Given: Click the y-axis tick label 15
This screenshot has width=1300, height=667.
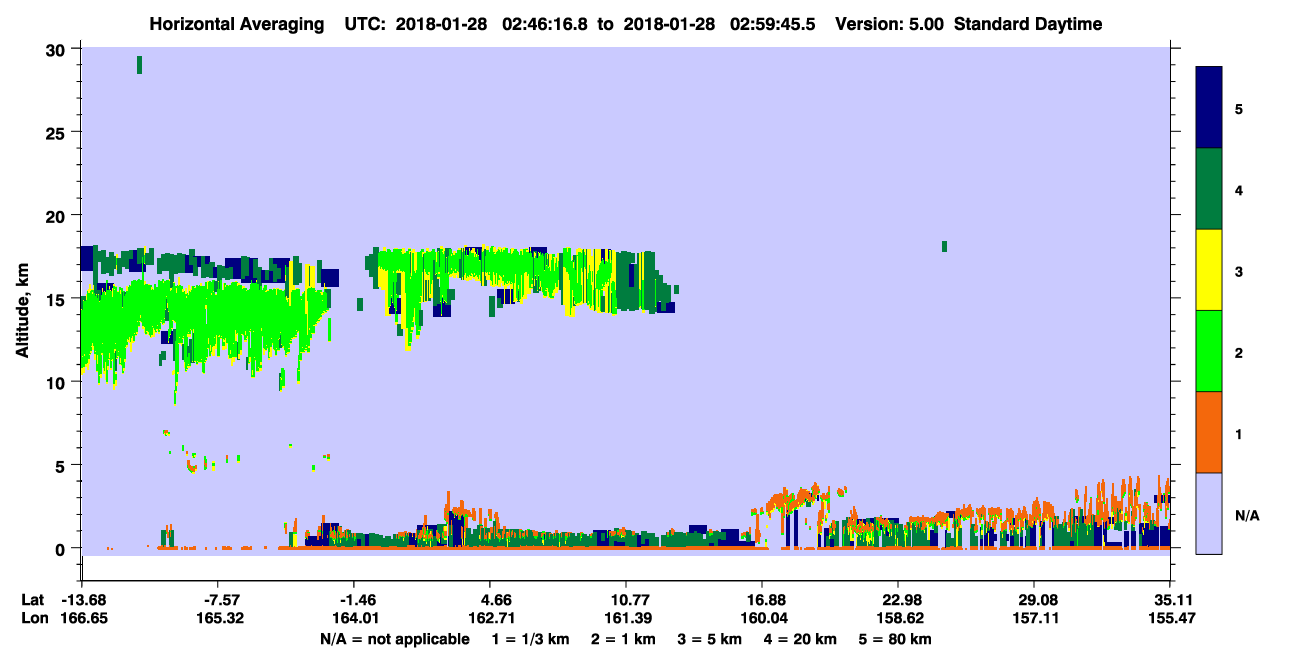Looking at the screenshot, I should click(57, 299).
